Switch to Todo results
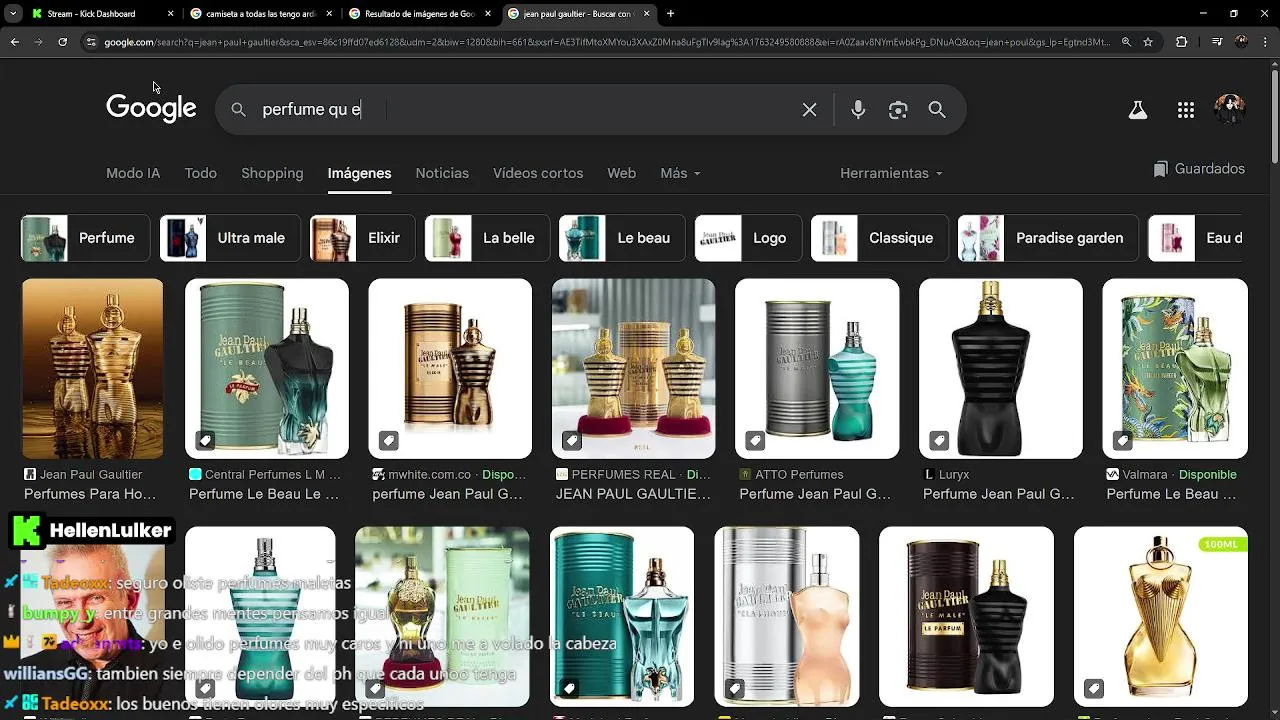The image size is (1280, 720). pyautogui.click(x=200, y=173)
